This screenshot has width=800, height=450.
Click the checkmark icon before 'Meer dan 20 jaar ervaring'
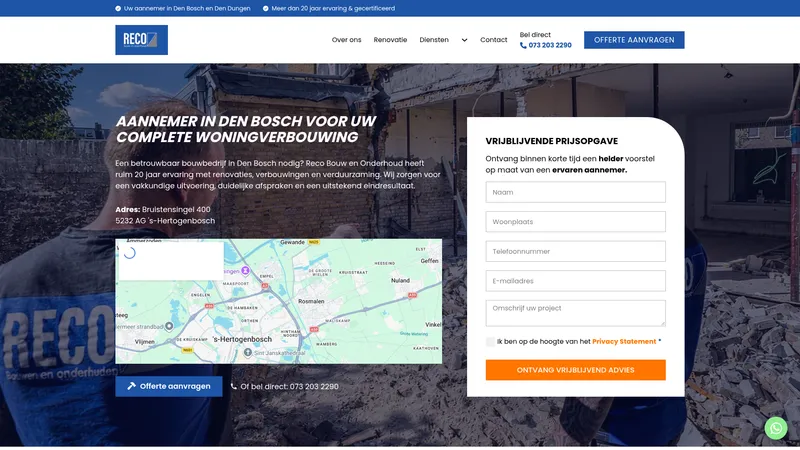pos(266,8)
